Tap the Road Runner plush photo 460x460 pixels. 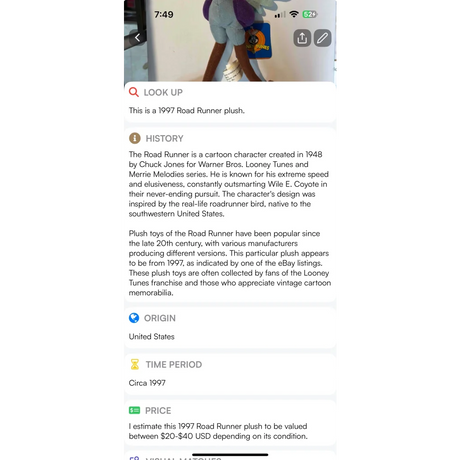tap(230, 41)
